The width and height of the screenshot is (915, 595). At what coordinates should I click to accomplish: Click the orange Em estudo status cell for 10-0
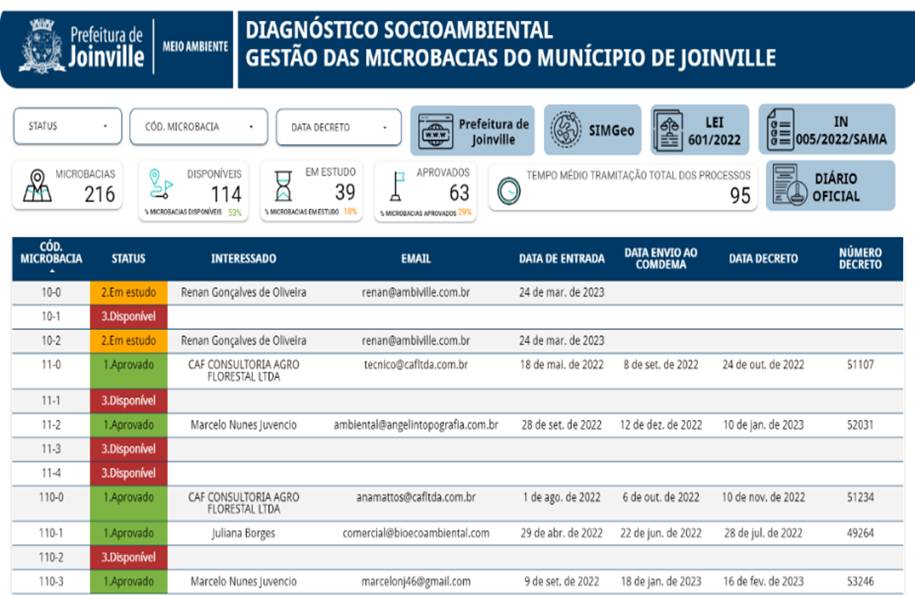pyautogui.click(x=128, y=293)
